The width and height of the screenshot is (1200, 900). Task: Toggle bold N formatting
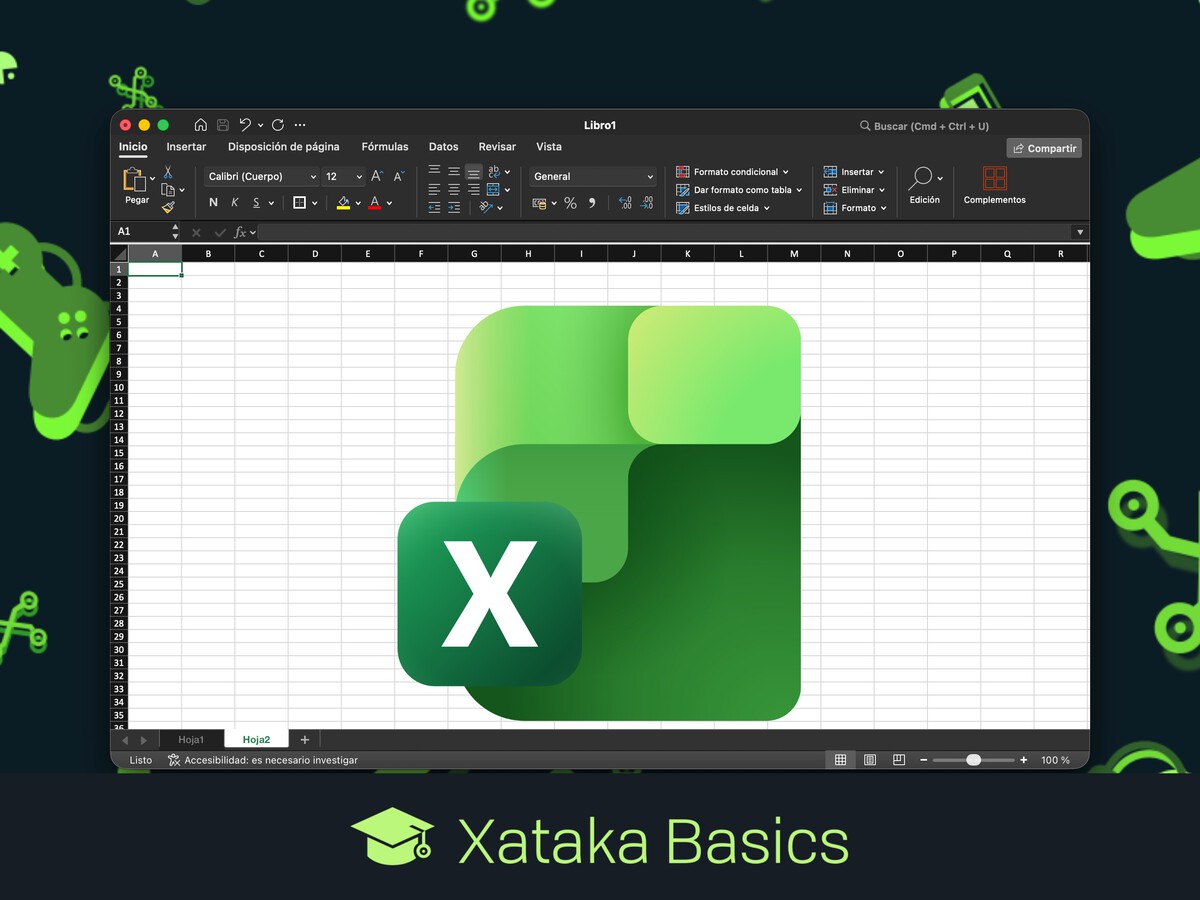pyautogui.click(x=213, y=203)
